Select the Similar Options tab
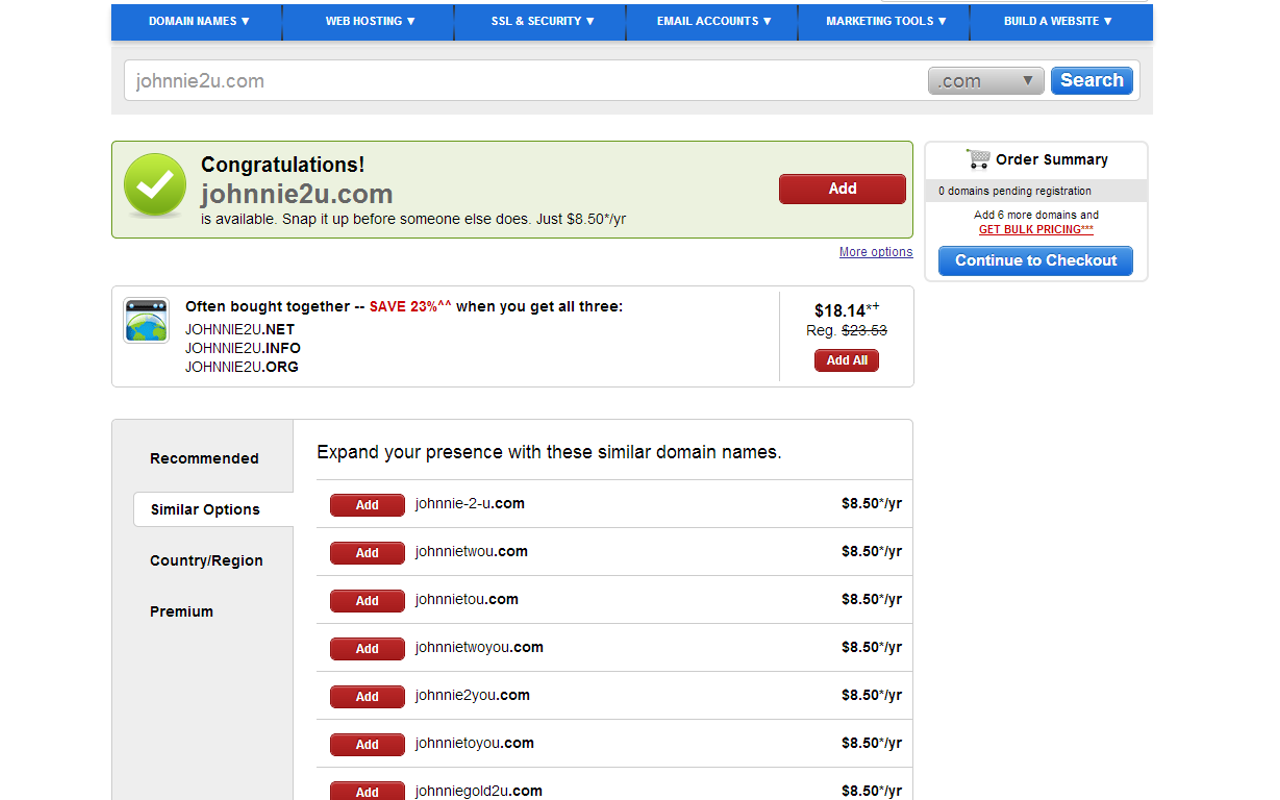1280x800 pixels. pyautogui.click(x=204, y=509)
